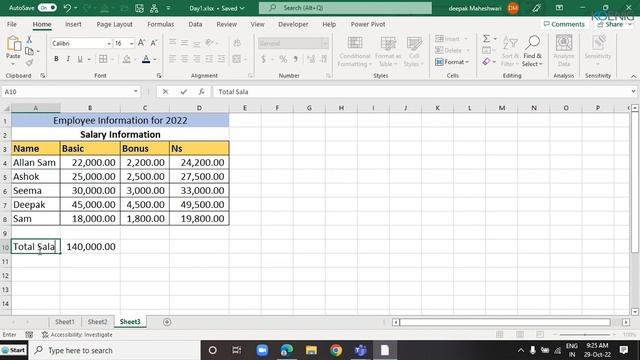Click the Copy icon
This screenshot has width=640, height=360.
[29, 51]
